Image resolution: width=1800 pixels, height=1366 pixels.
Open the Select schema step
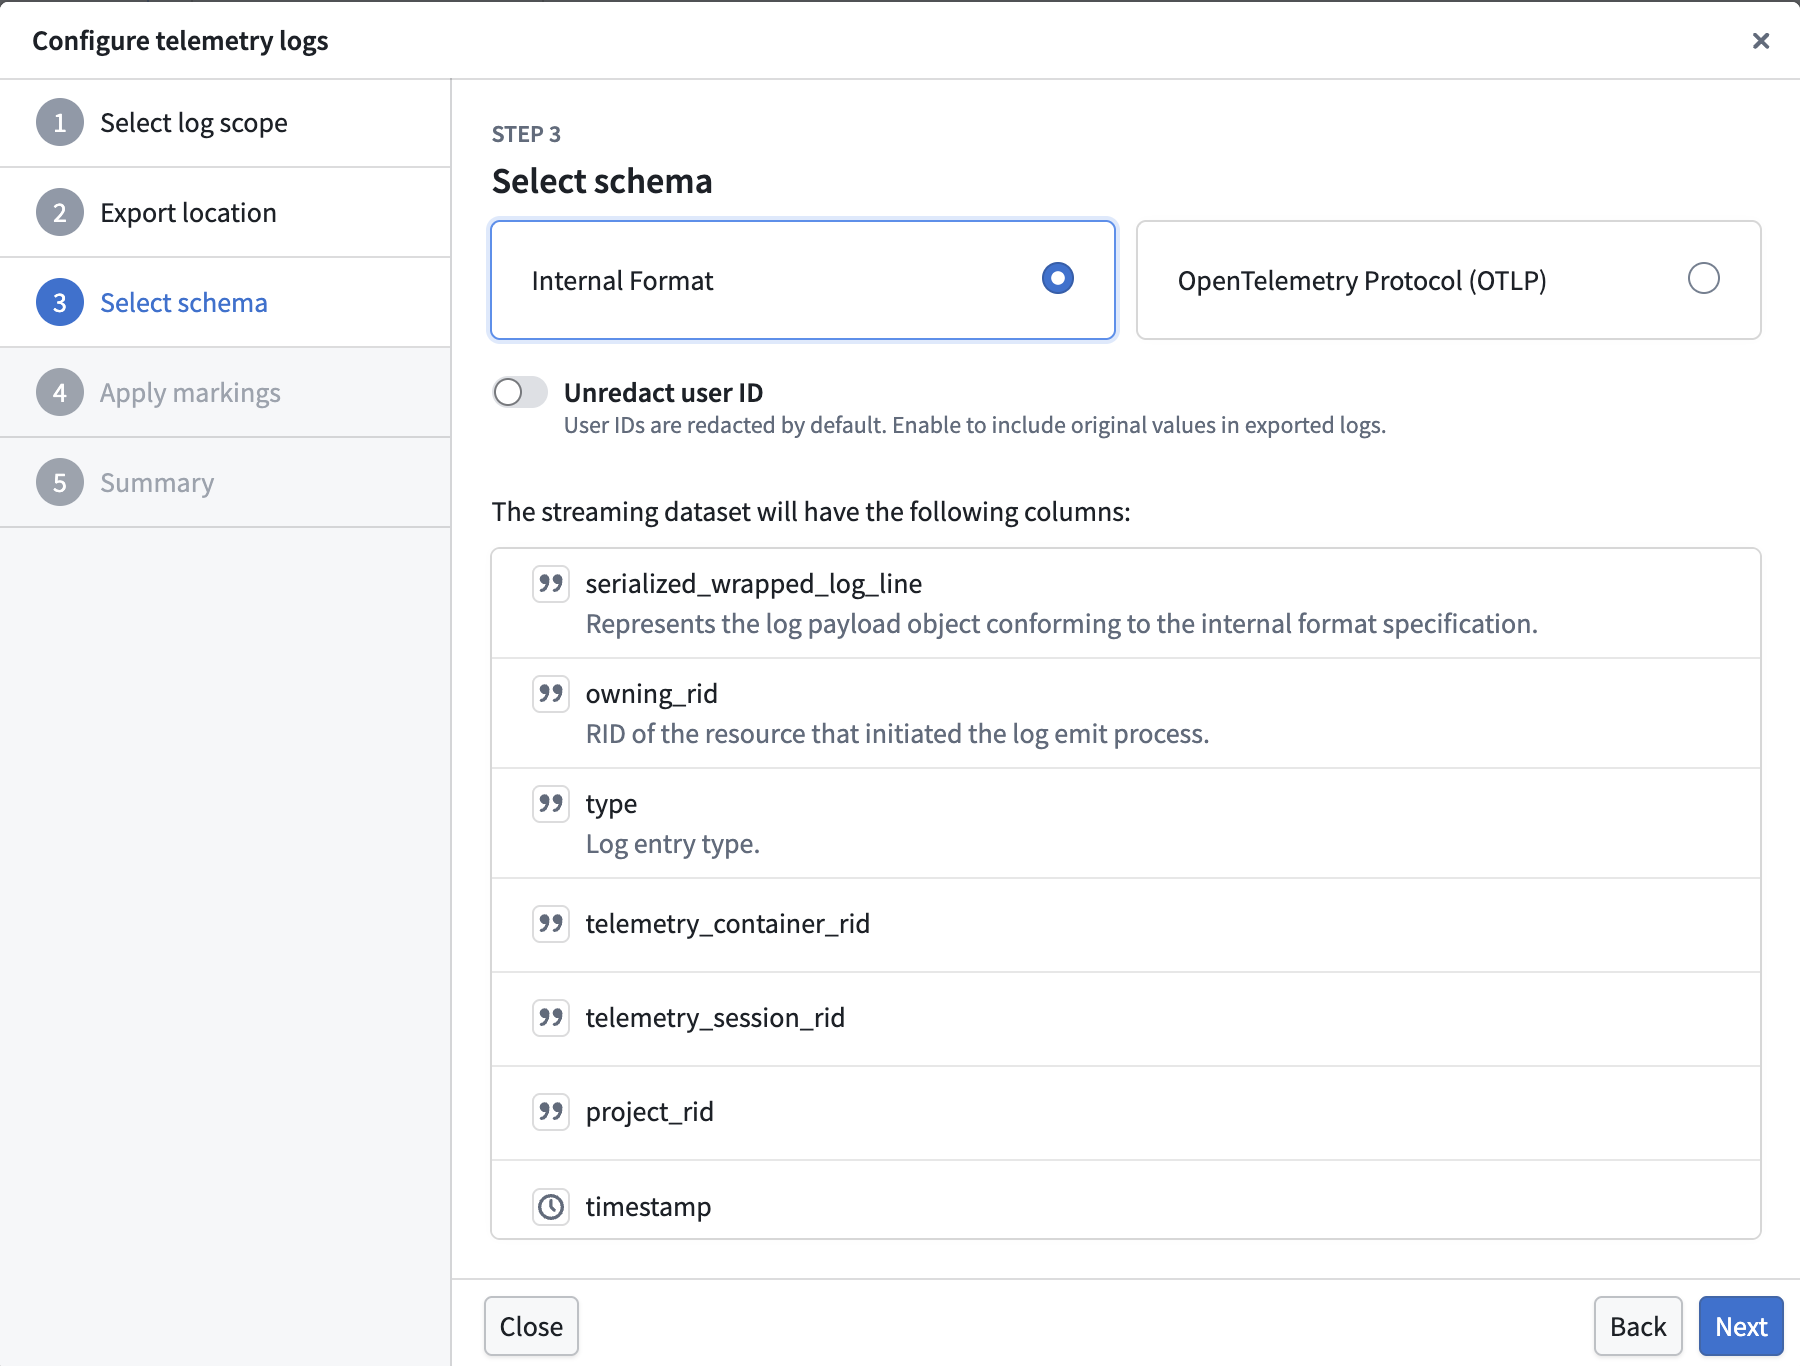point(225,303)
